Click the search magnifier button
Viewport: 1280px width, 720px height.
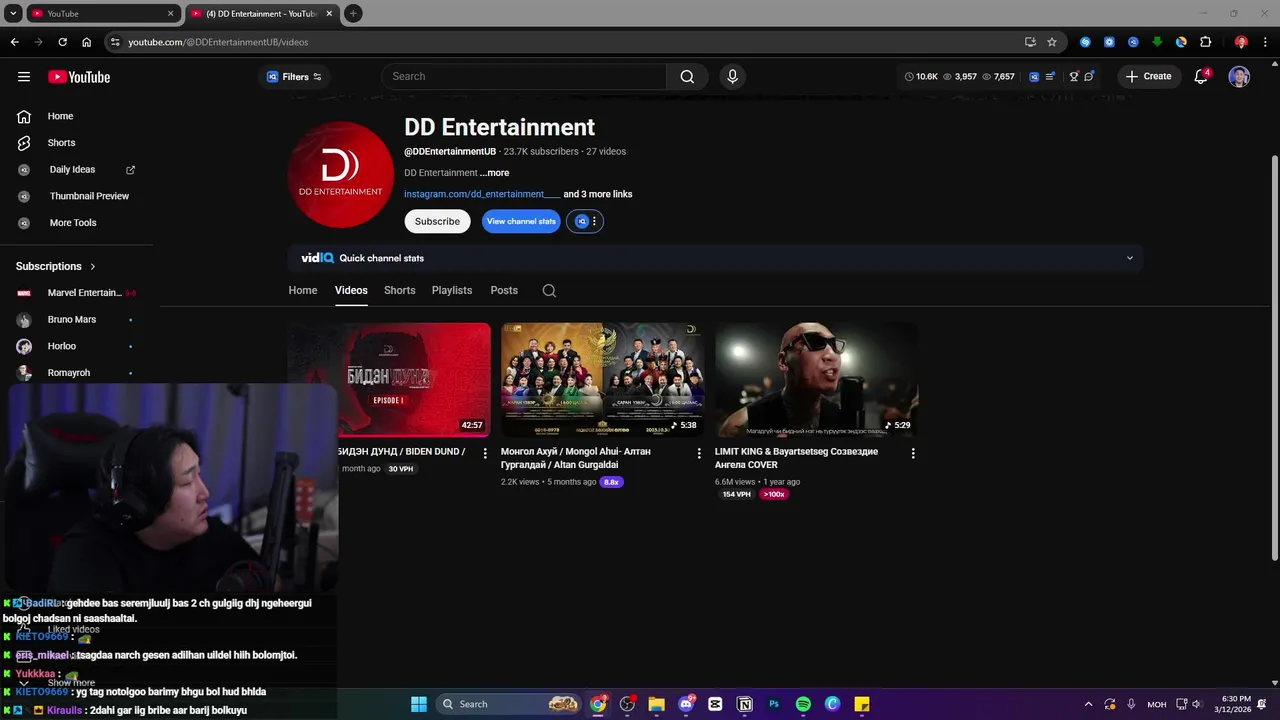[x=687, y=77]
